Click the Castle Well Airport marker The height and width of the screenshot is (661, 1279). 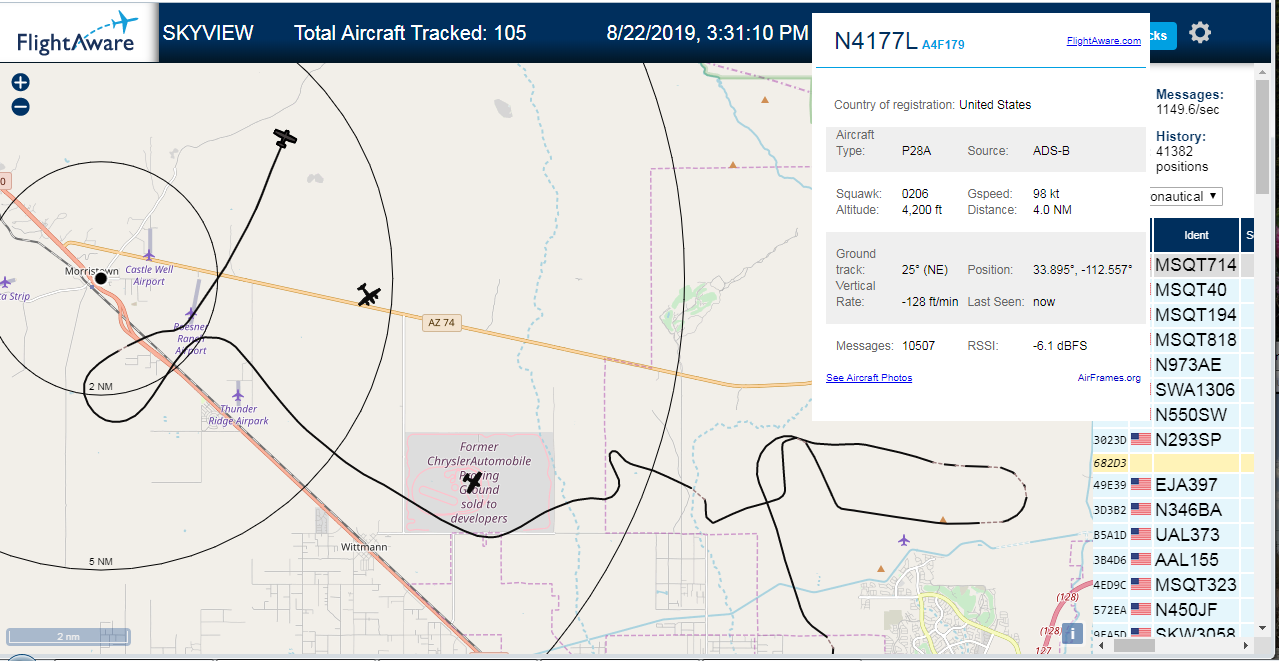click(x=149, y=255)
